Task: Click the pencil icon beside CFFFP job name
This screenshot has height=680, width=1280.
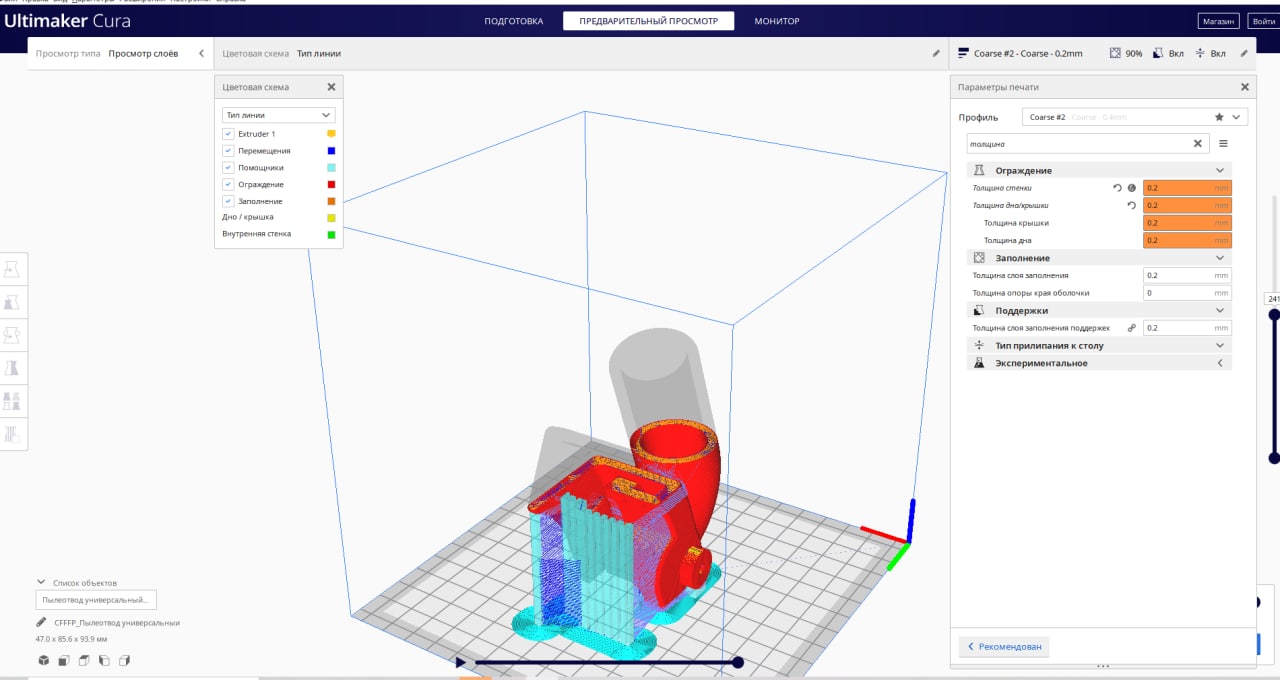Action: point(41,622)
